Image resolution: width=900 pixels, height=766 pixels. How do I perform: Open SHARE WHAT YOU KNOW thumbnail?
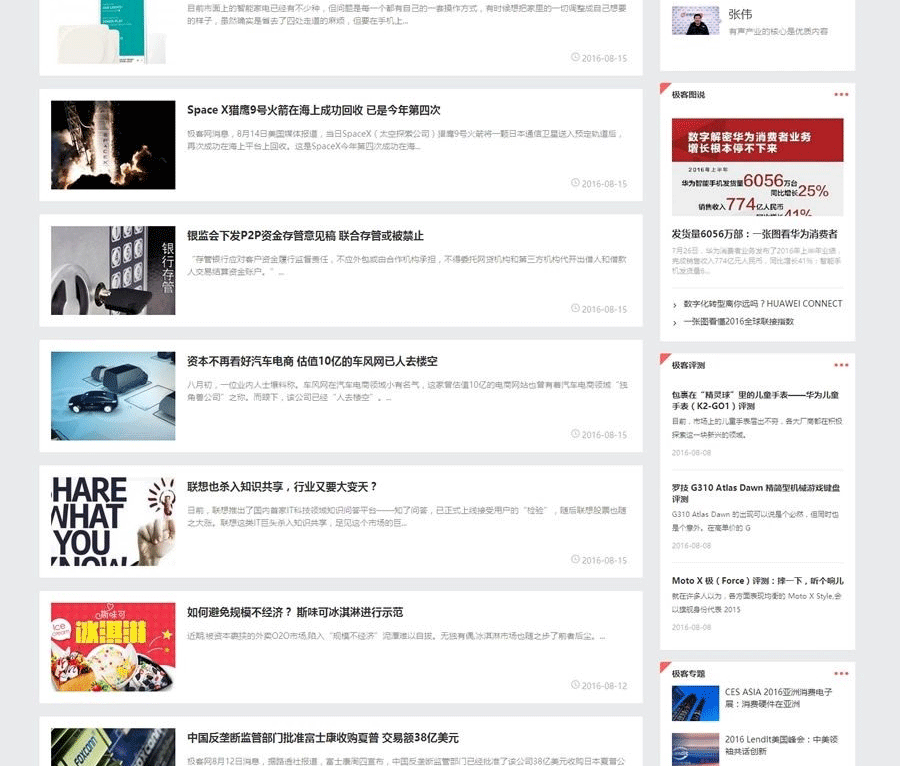(x=113, y=522)
